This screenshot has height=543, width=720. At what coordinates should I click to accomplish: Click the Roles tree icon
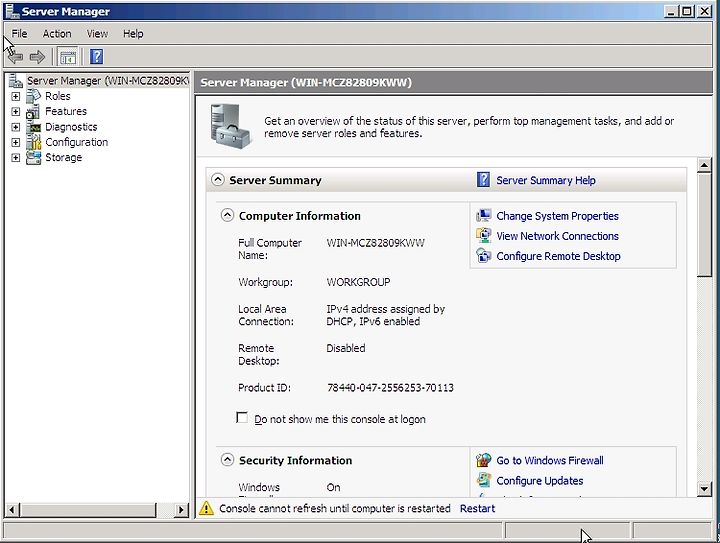(x=34, y=96)
